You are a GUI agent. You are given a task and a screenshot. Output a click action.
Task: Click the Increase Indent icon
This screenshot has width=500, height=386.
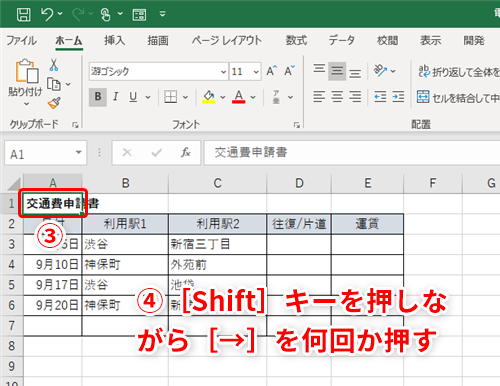tap(398, 97)
